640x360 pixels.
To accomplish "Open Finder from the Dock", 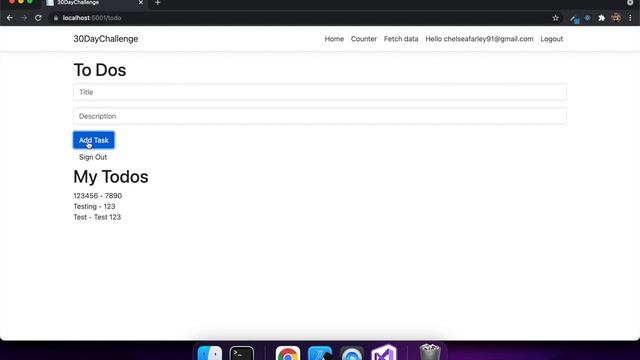I will [x=210, y=353].
